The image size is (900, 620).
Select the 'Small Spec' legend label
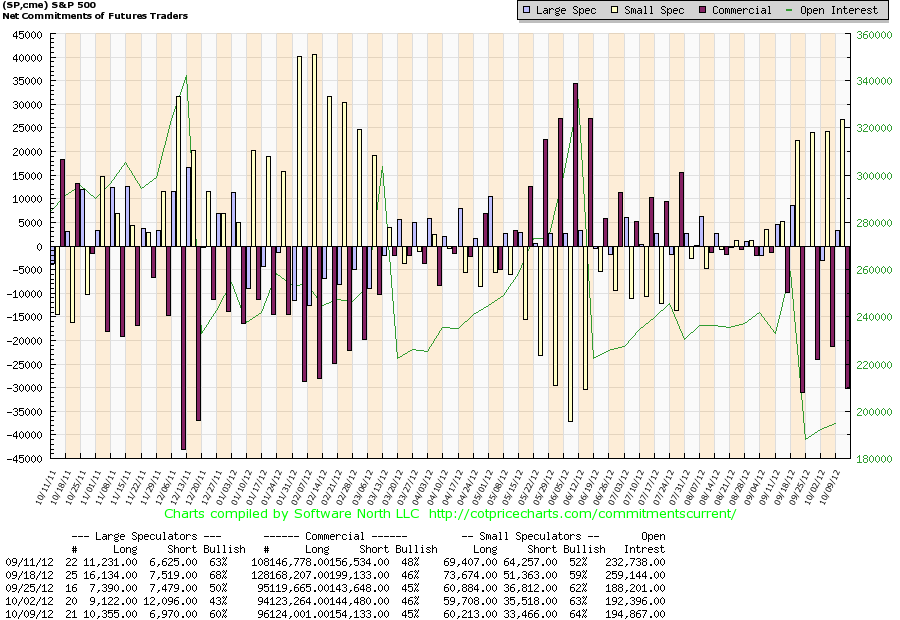coord(654,10)
